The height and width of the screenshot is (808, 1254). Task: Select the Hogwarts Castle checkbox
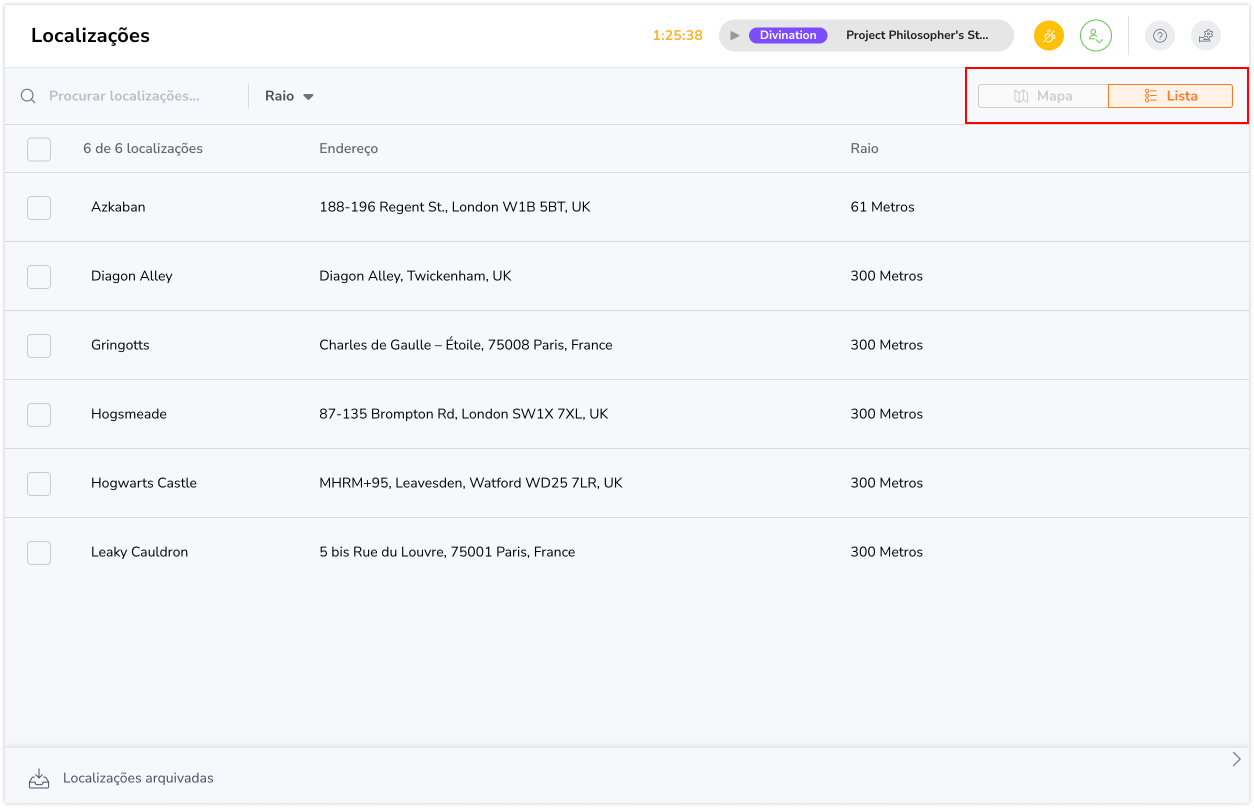pos(39,483)
